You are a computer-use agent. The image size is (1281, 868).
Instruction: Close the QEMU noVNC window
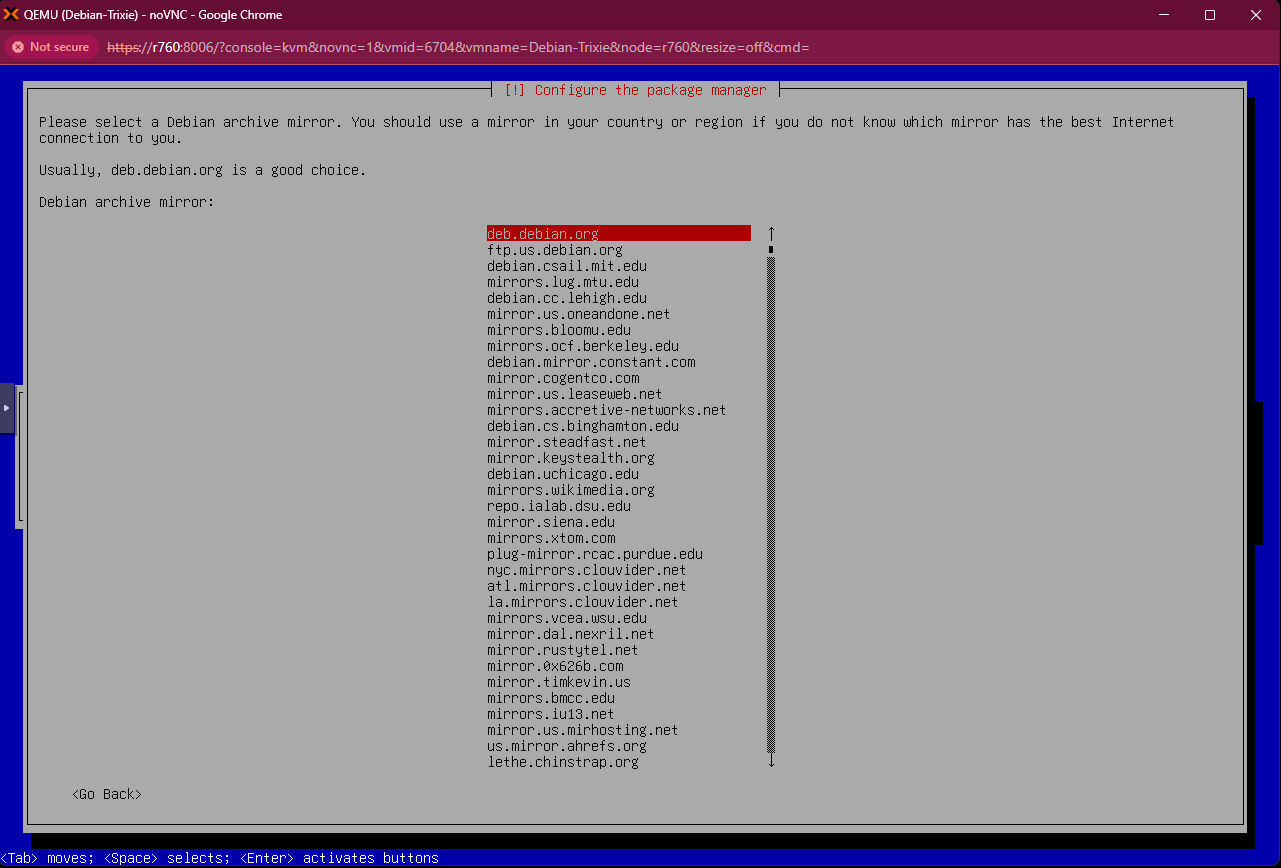[x=1256, y=15]
